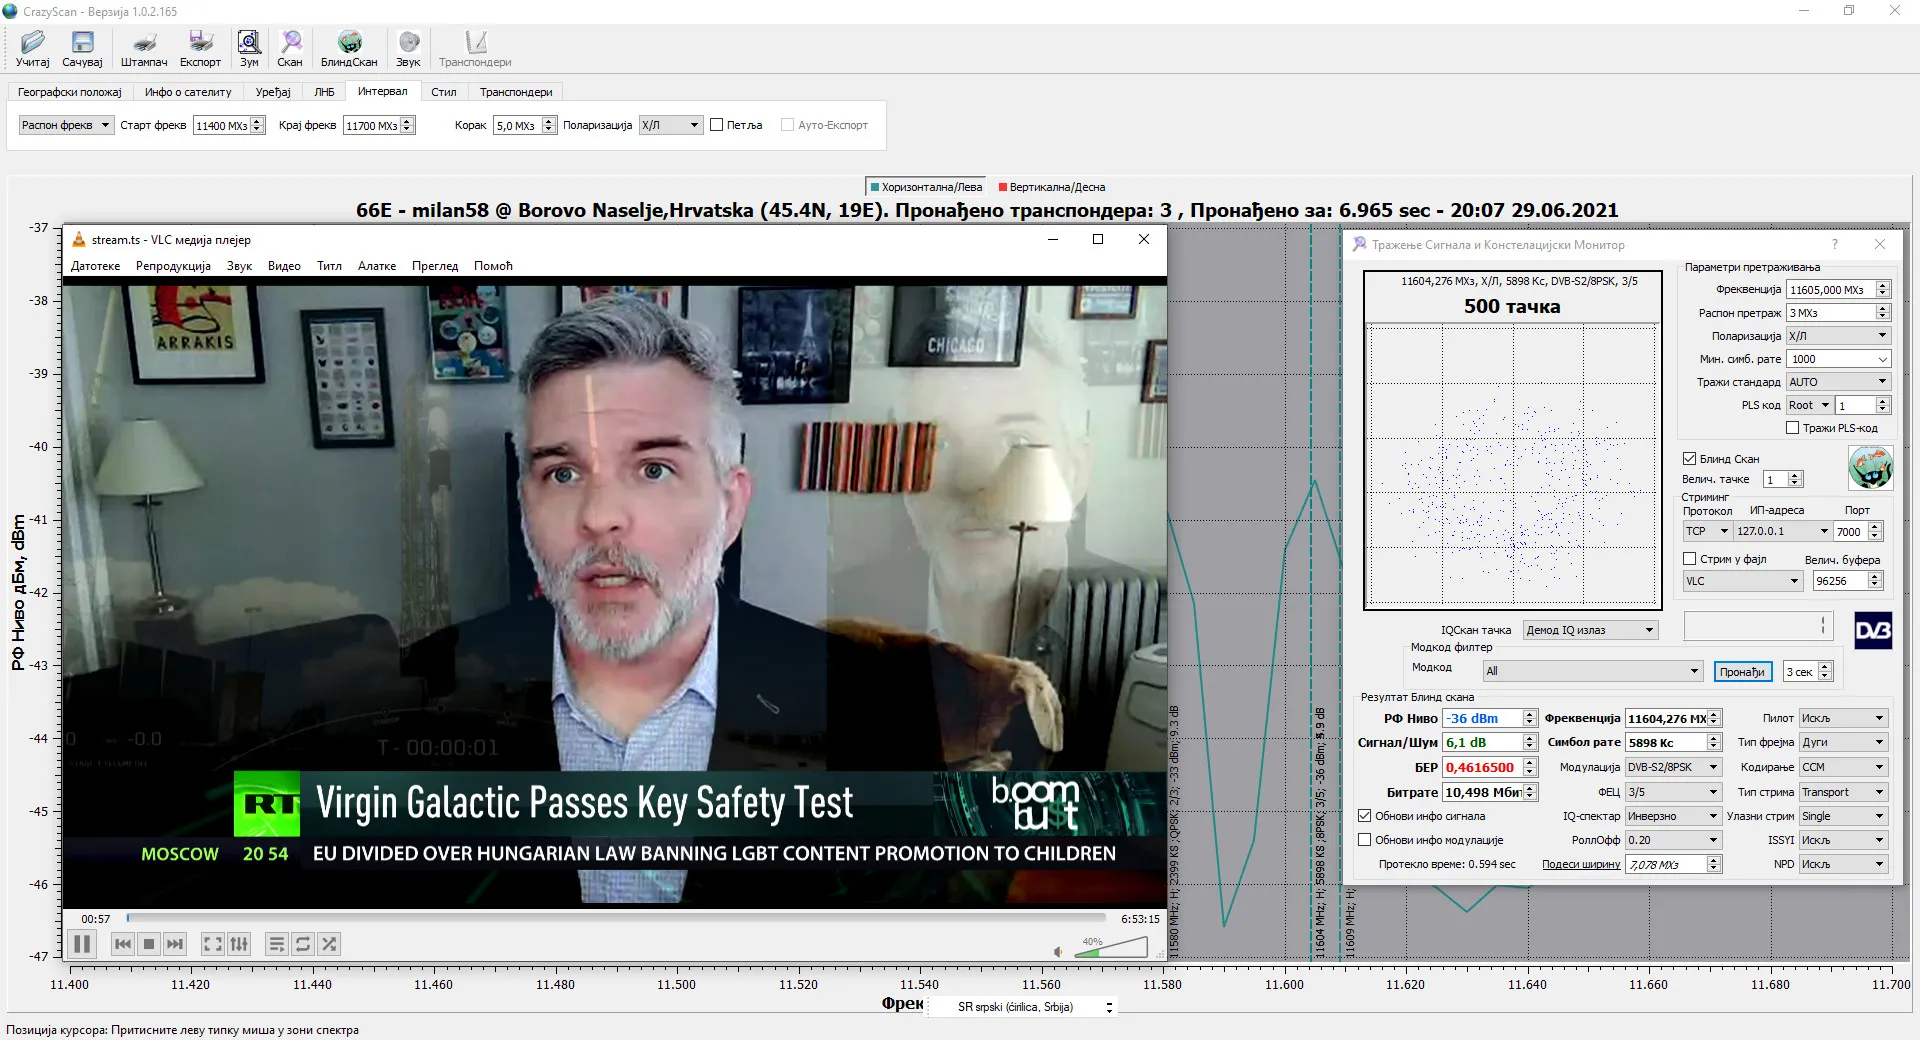Click the БлиндСкан toolbar icon
The width and height of the screenshot is (1920, 1040).
[349, 48]
